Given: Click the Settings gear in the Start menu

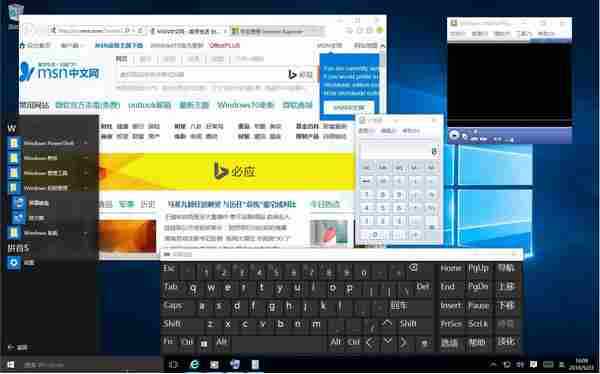Looking at the screenshot, I should (14, 263).
